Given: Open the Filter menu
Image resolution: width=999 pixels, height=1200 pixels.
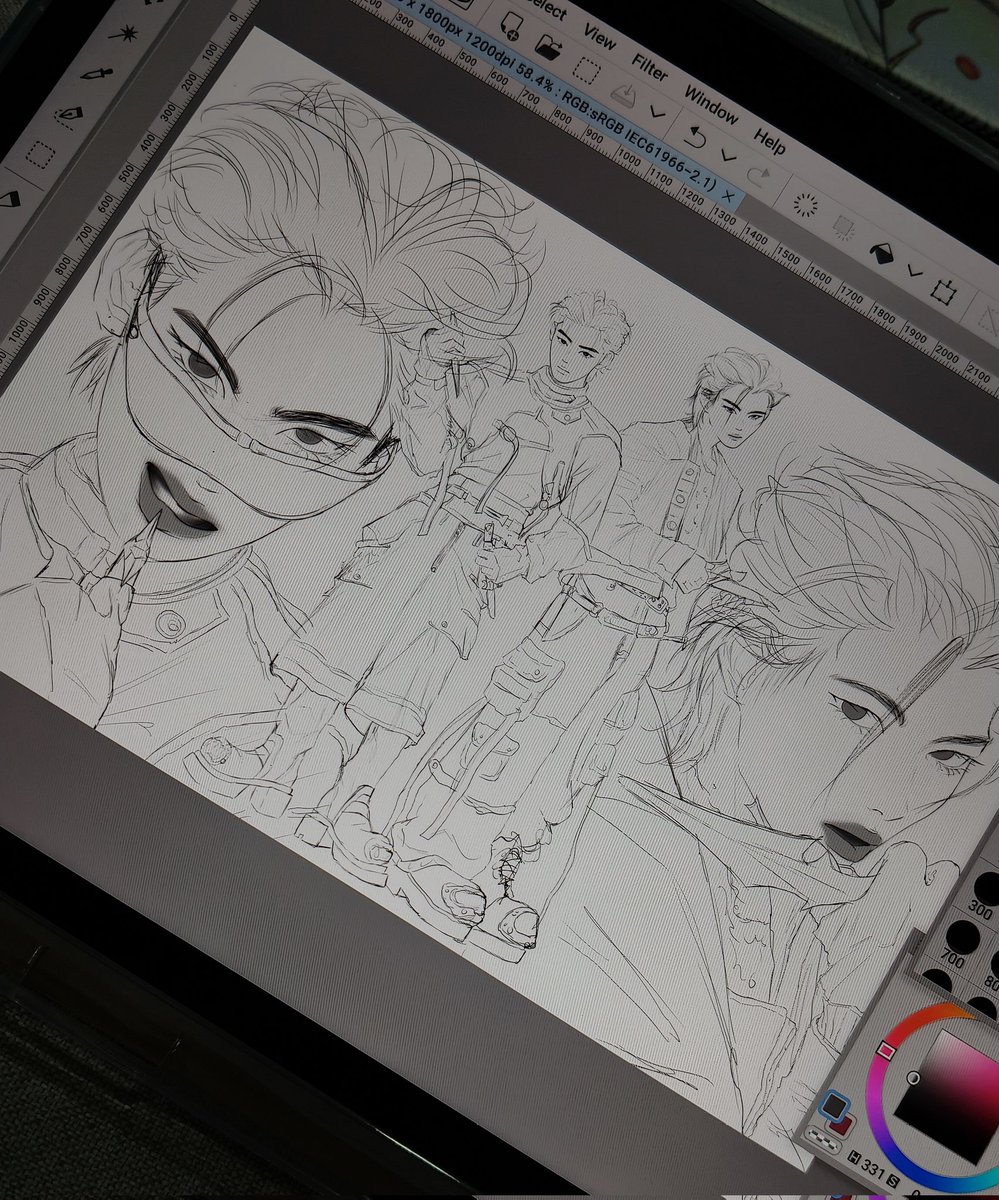Looking at the screenshot, I should coord(650,69).
